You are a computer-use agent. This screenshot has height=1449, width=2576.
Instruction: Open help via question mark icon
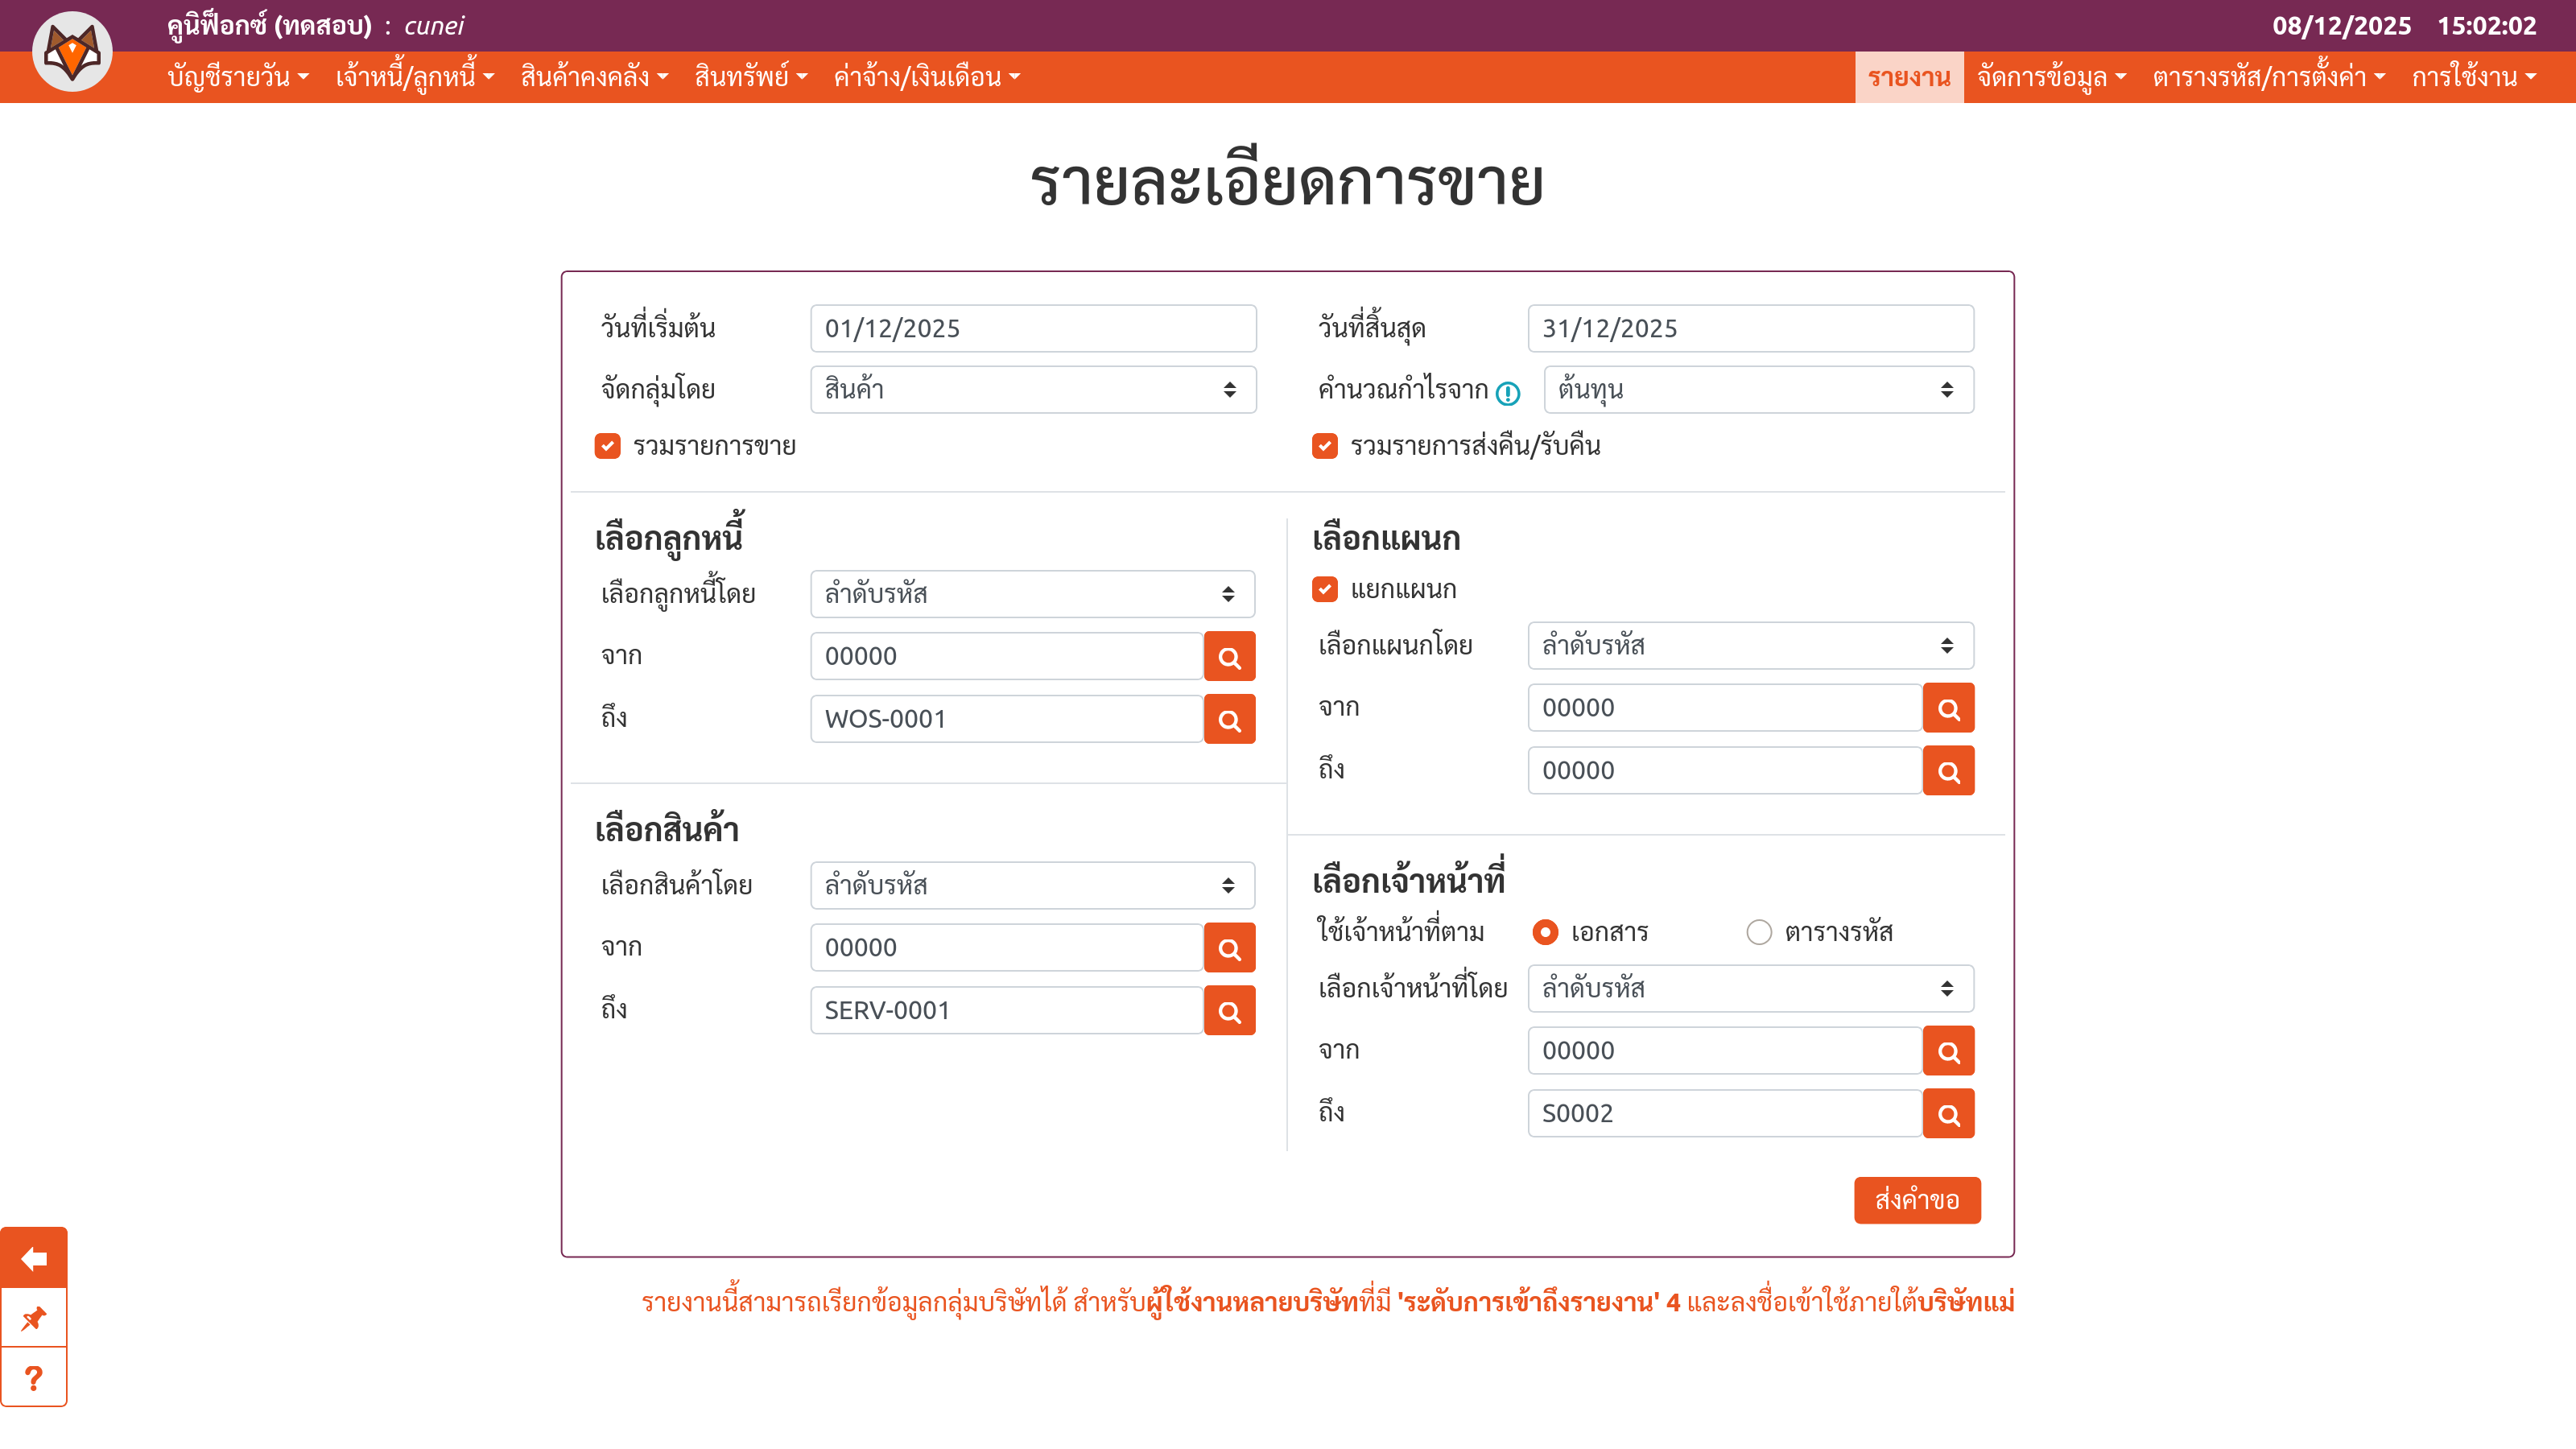[34, 1378]
